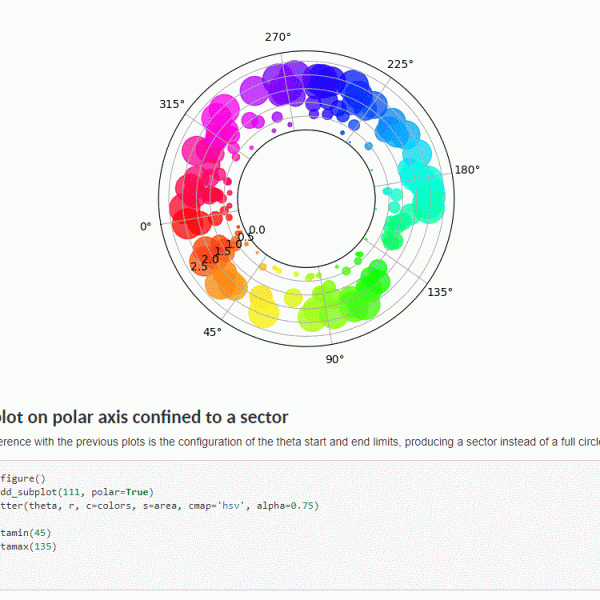Click the 45° angle label
600x600 pixels.
pos(212,332)
